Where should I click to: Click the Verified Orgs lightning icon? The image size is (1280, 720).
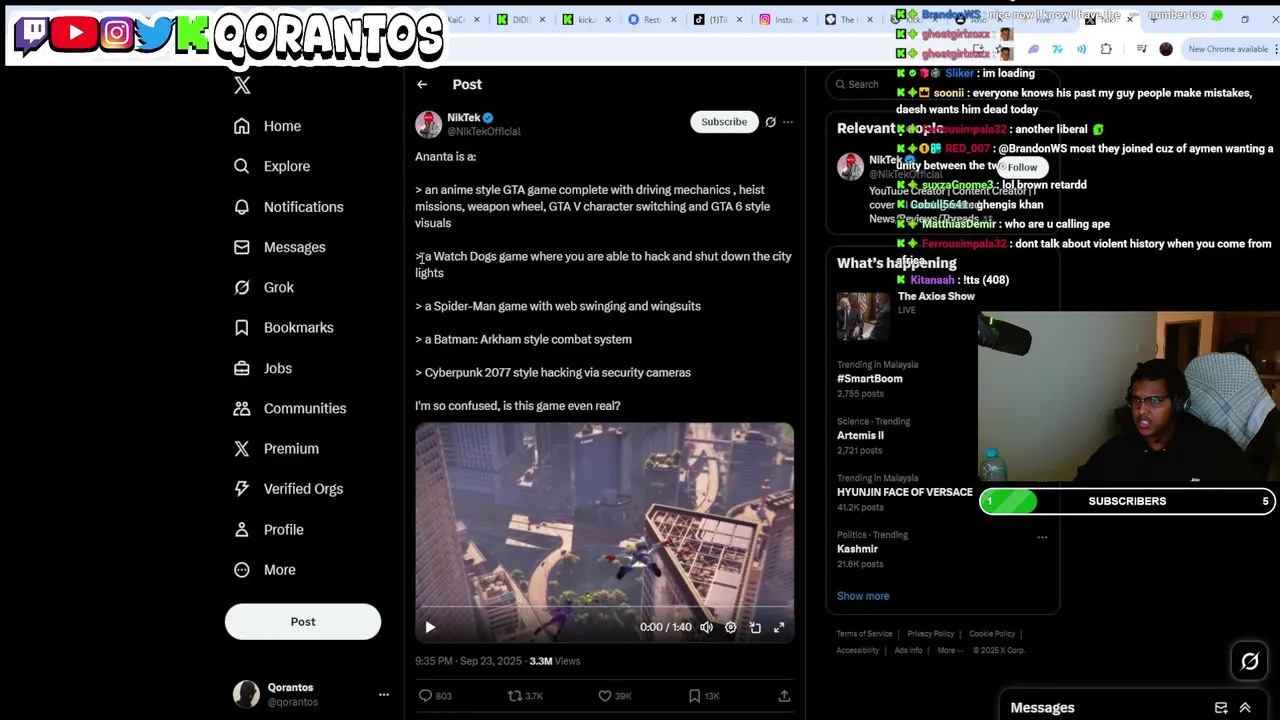coord(241,488)
